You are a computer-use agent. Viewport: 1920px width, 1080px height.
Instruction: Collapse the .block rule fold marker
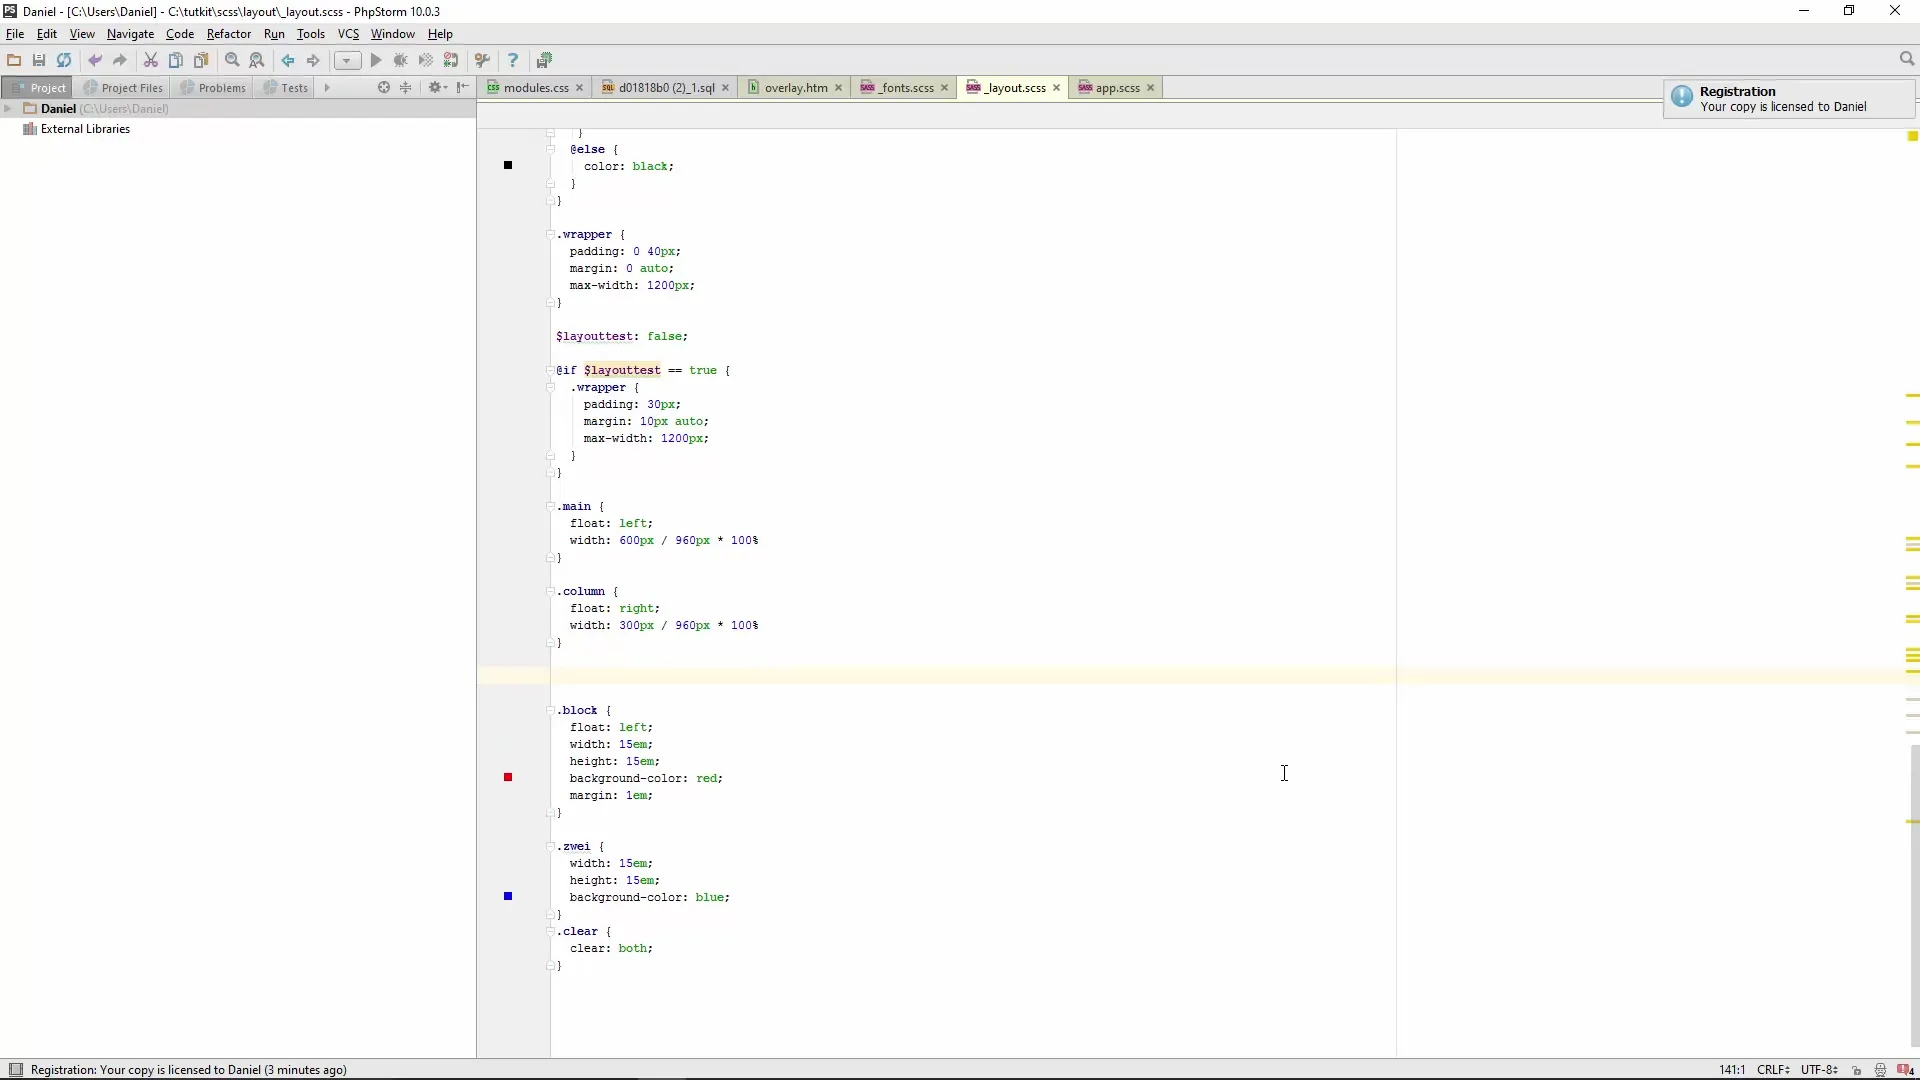[x=550, y=711]
